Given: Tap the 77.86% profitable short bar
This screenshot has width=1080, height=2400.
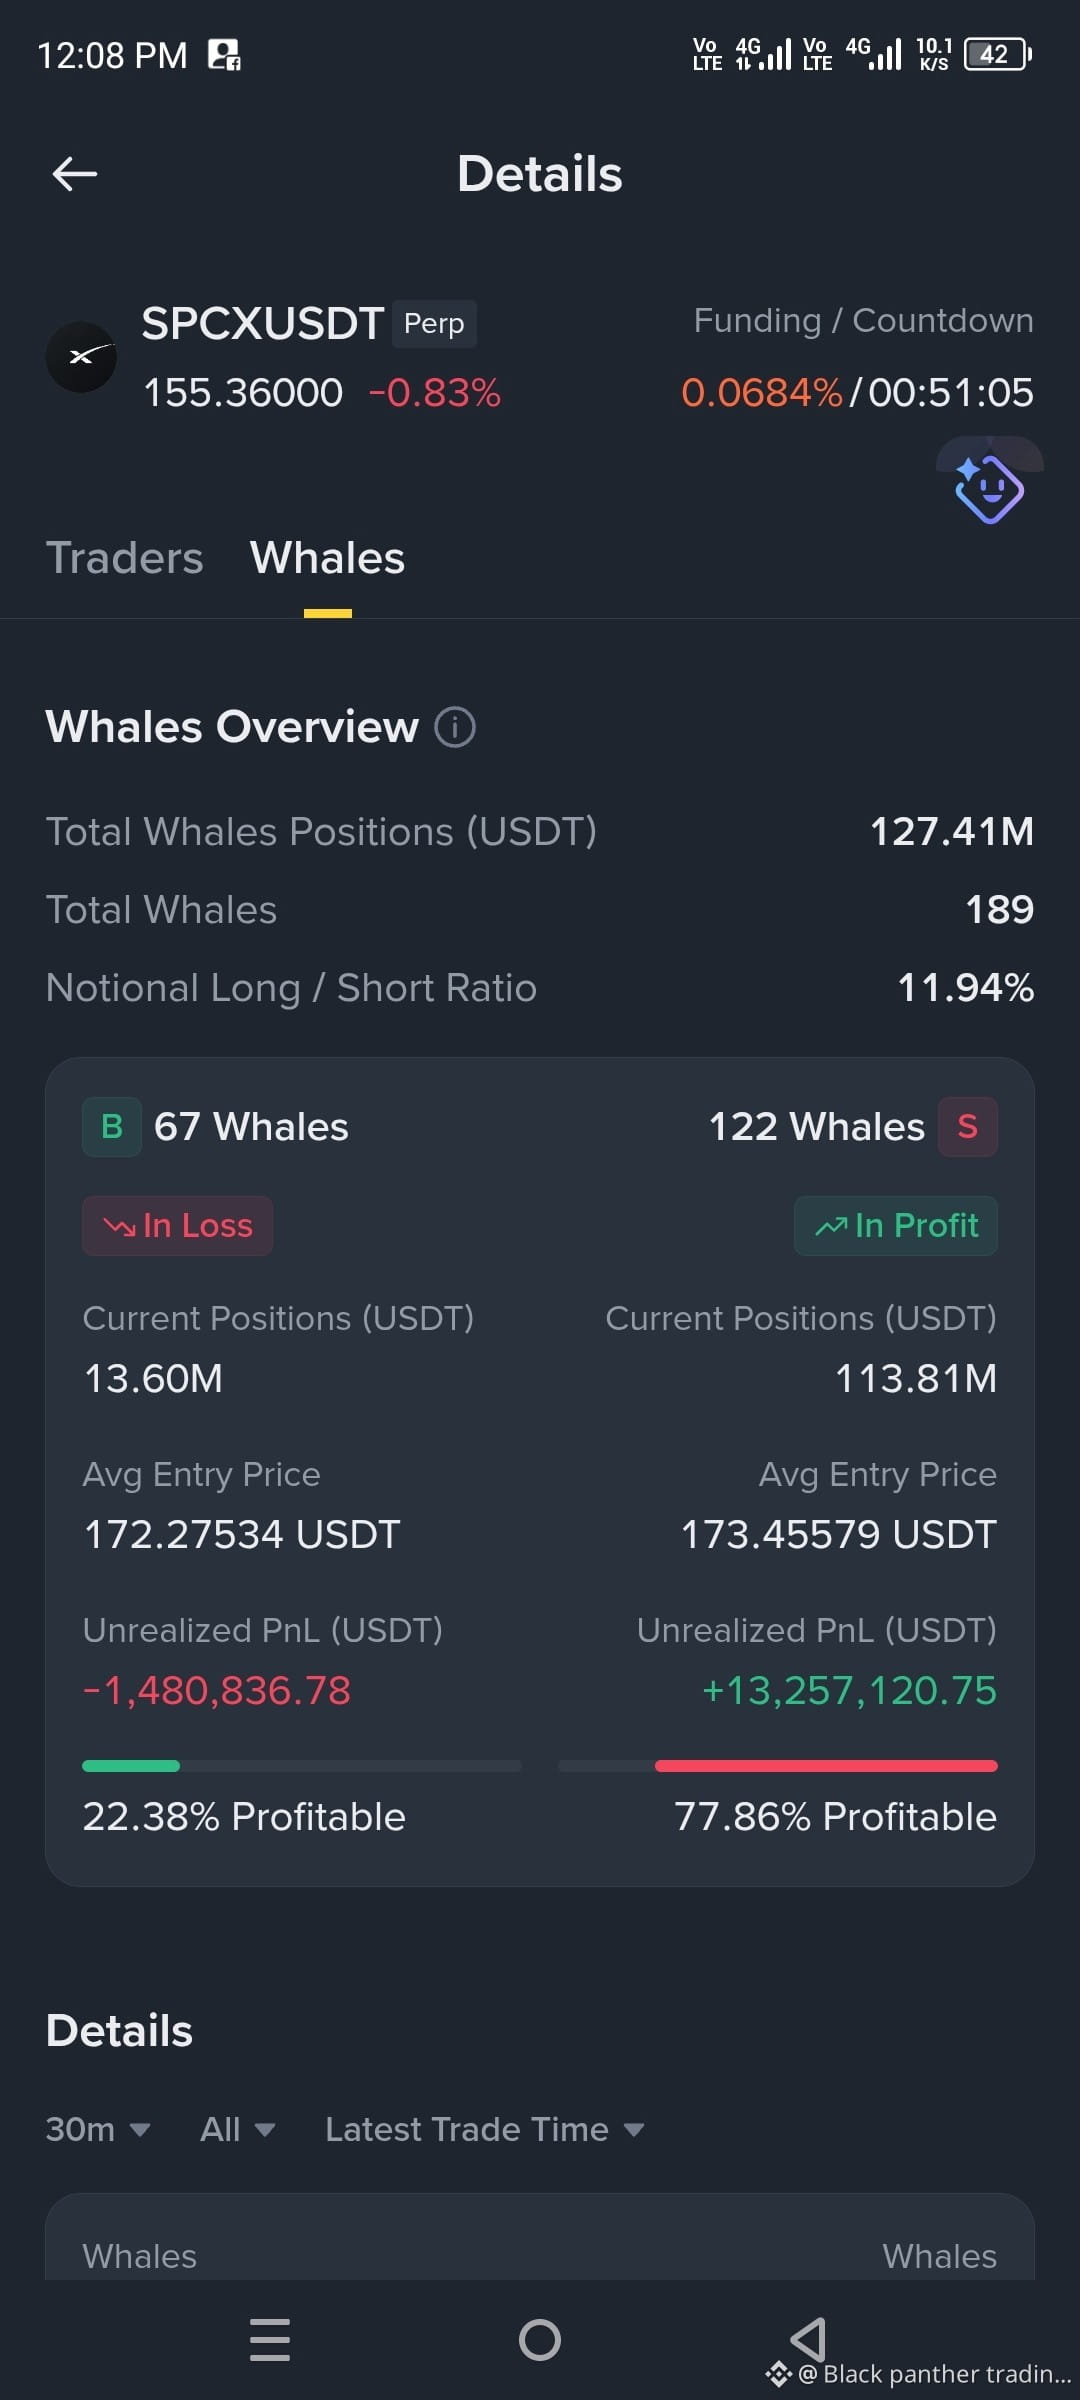Looking at the screenshot, I should (778, 1766).
